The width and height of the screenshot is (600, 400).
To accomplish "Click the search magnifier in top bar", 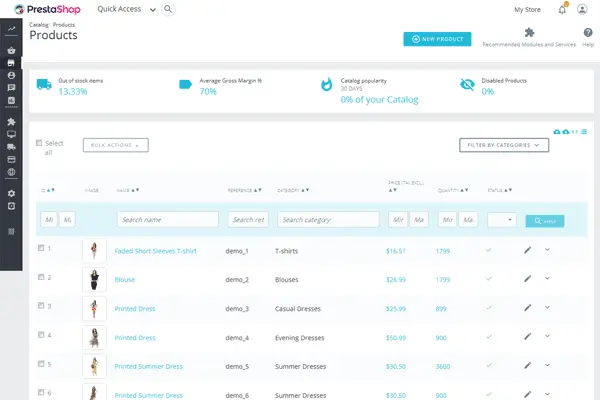I will point(167,9).
